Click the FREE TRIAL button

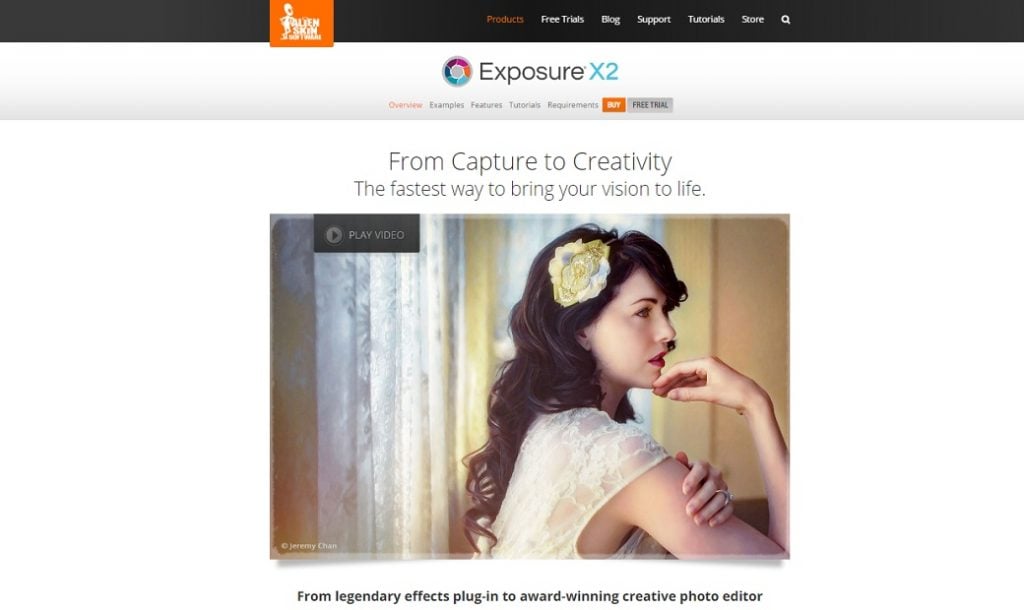tap(649, 104)
